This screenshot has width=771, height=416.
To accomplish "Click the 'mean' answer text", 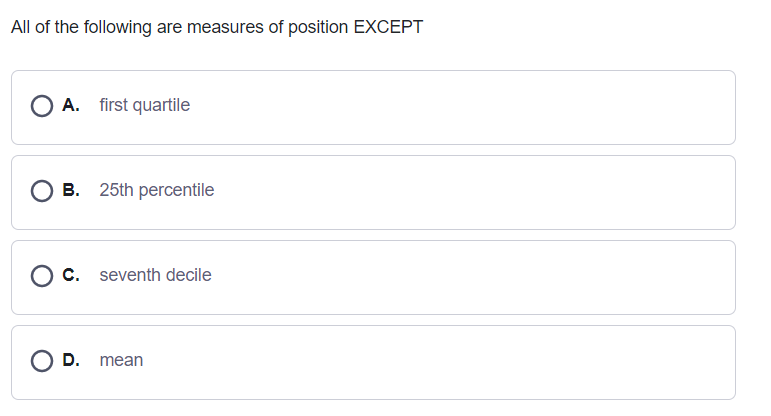I will pyautogui.click(x=121, y=360).
